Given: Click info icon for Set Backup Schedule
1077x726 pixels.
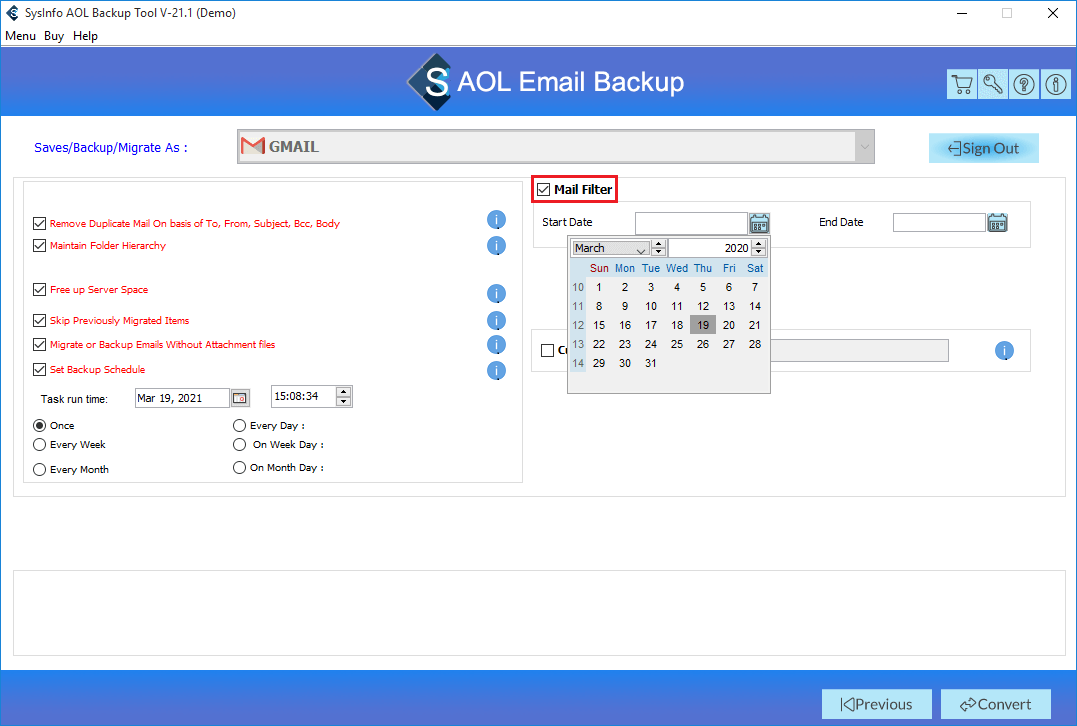Looking at the screenshot, I should (496, 371).
